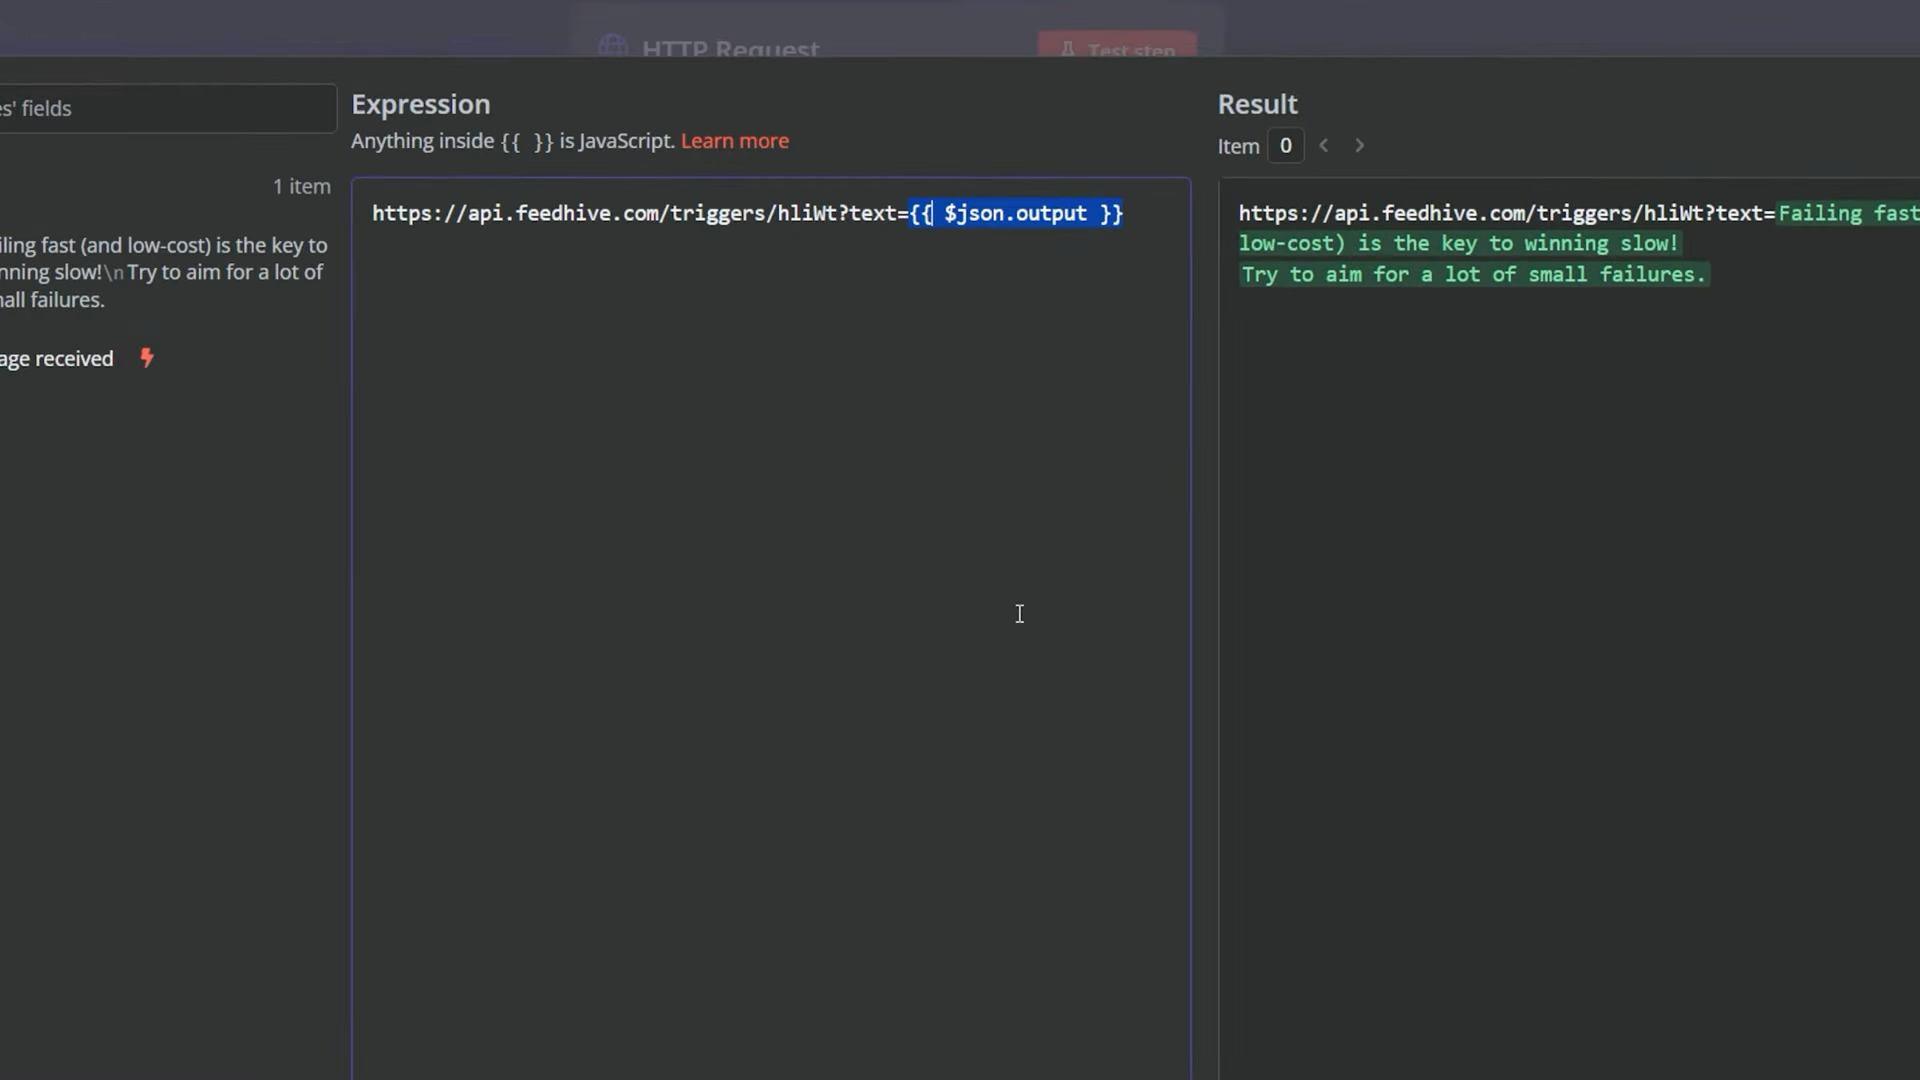Click the Expression heading
Viewport: 1920px width, 1080px height.
(421, 104)
